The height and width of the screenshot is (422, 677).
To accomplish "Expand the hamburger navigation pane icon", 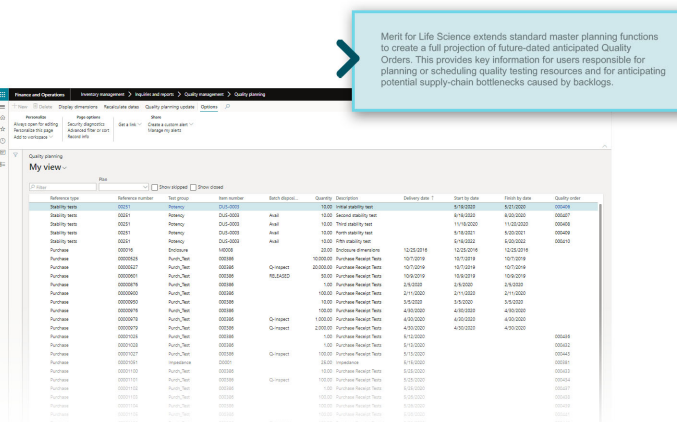I will [3, 106].
